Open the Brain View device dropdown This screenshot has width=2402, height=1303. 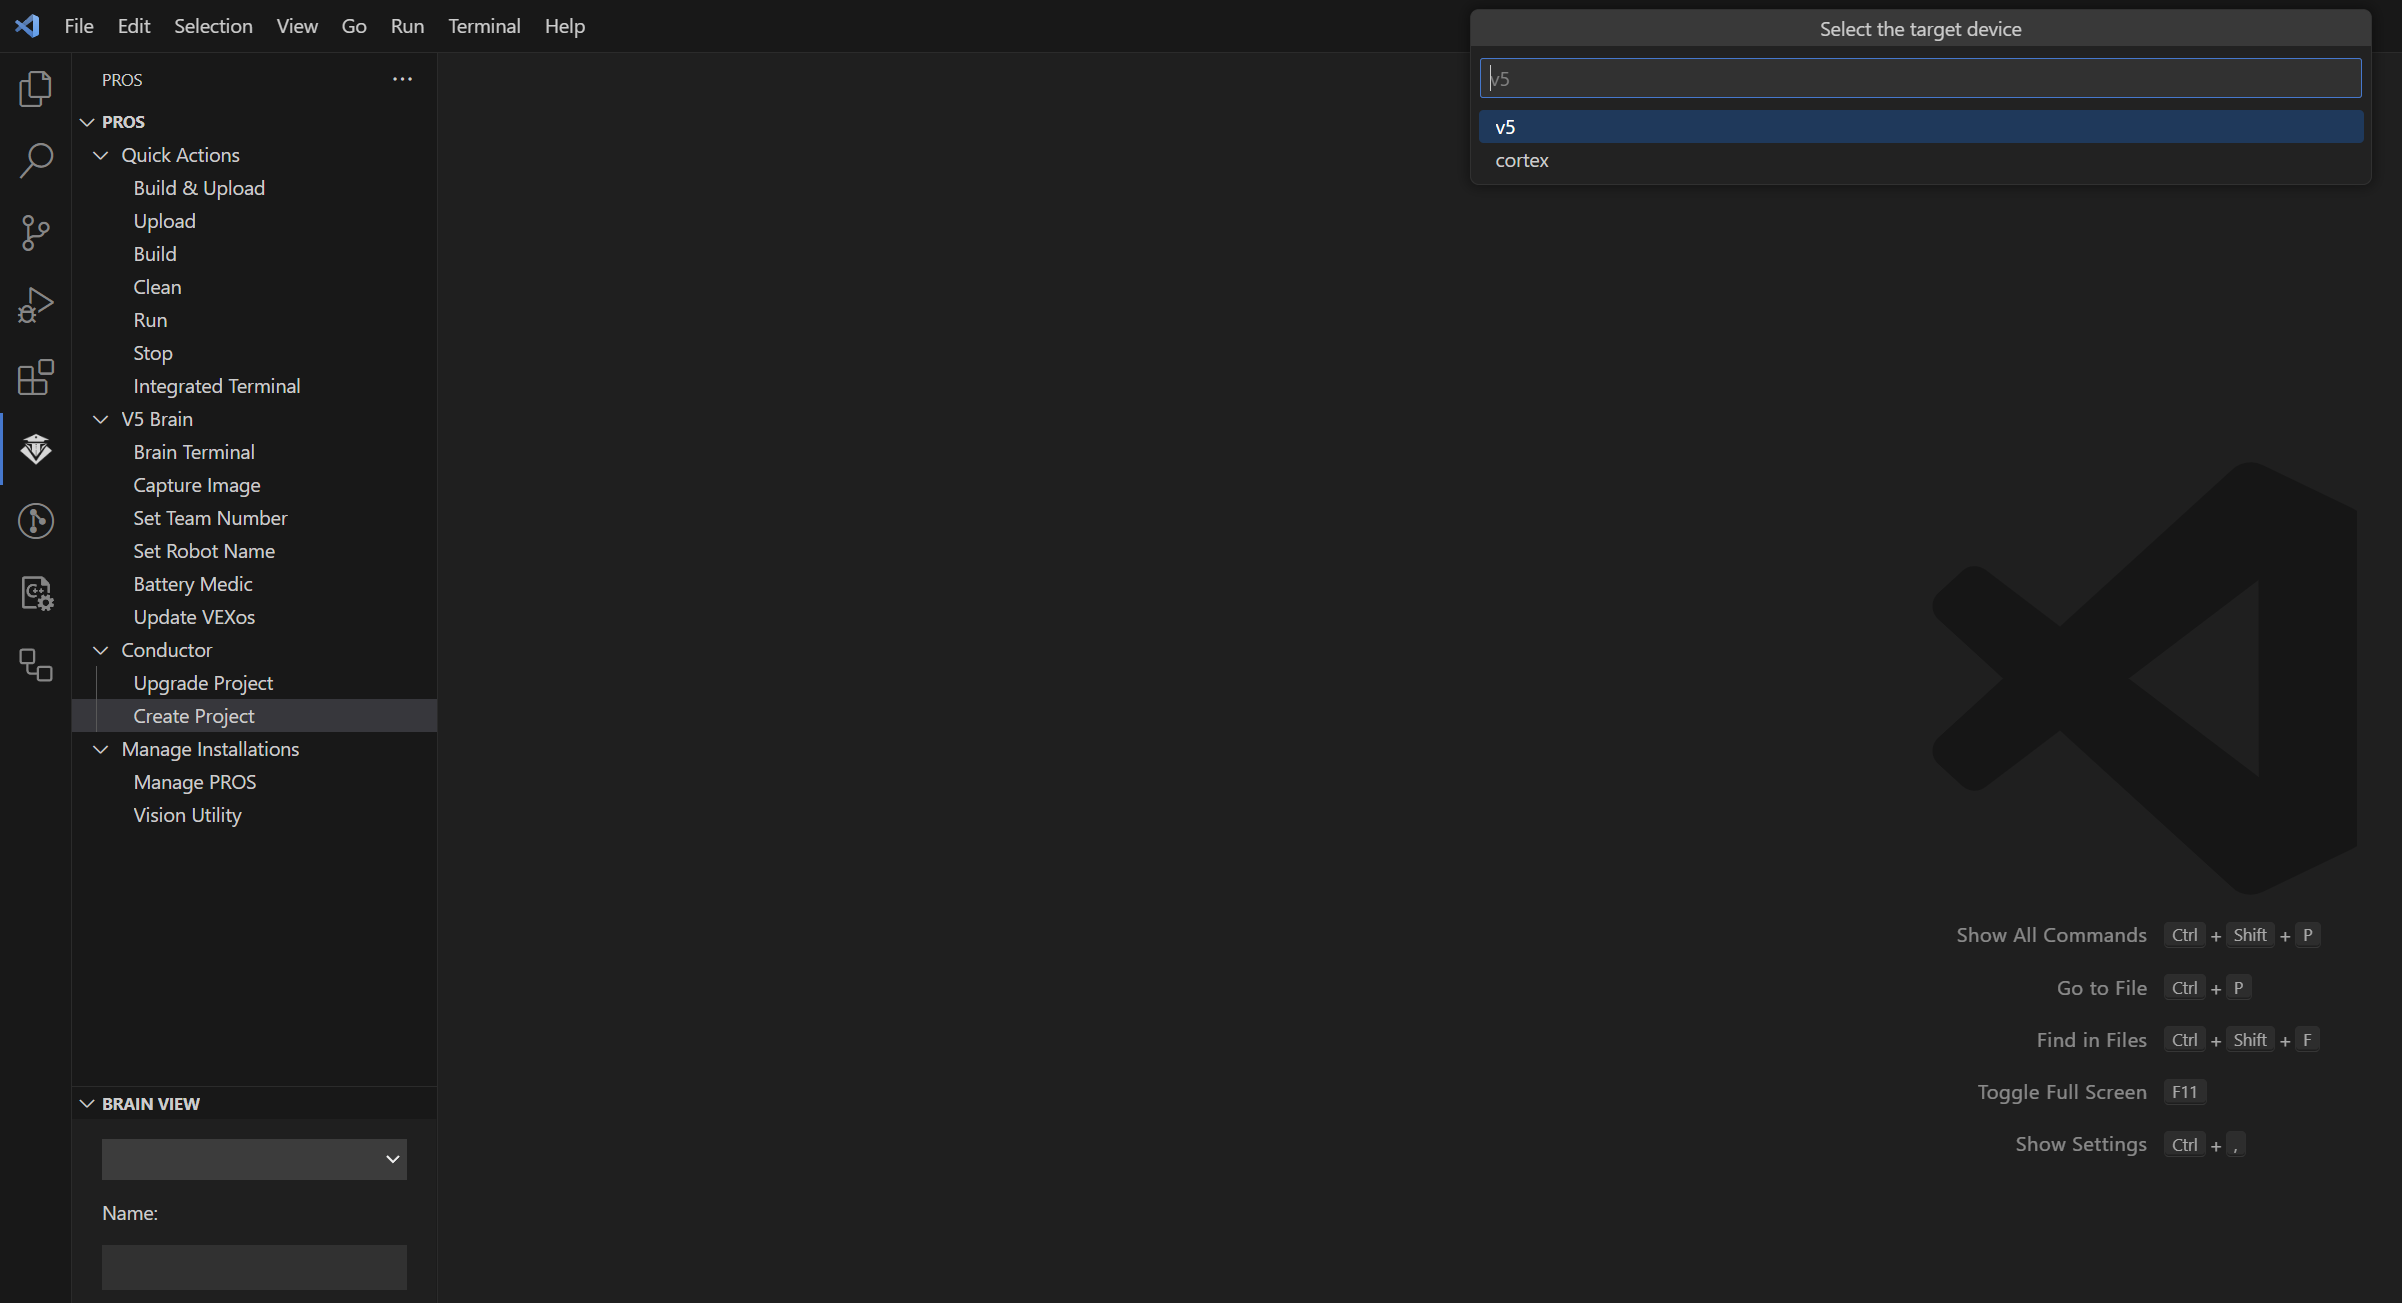tap(254, 1159)
